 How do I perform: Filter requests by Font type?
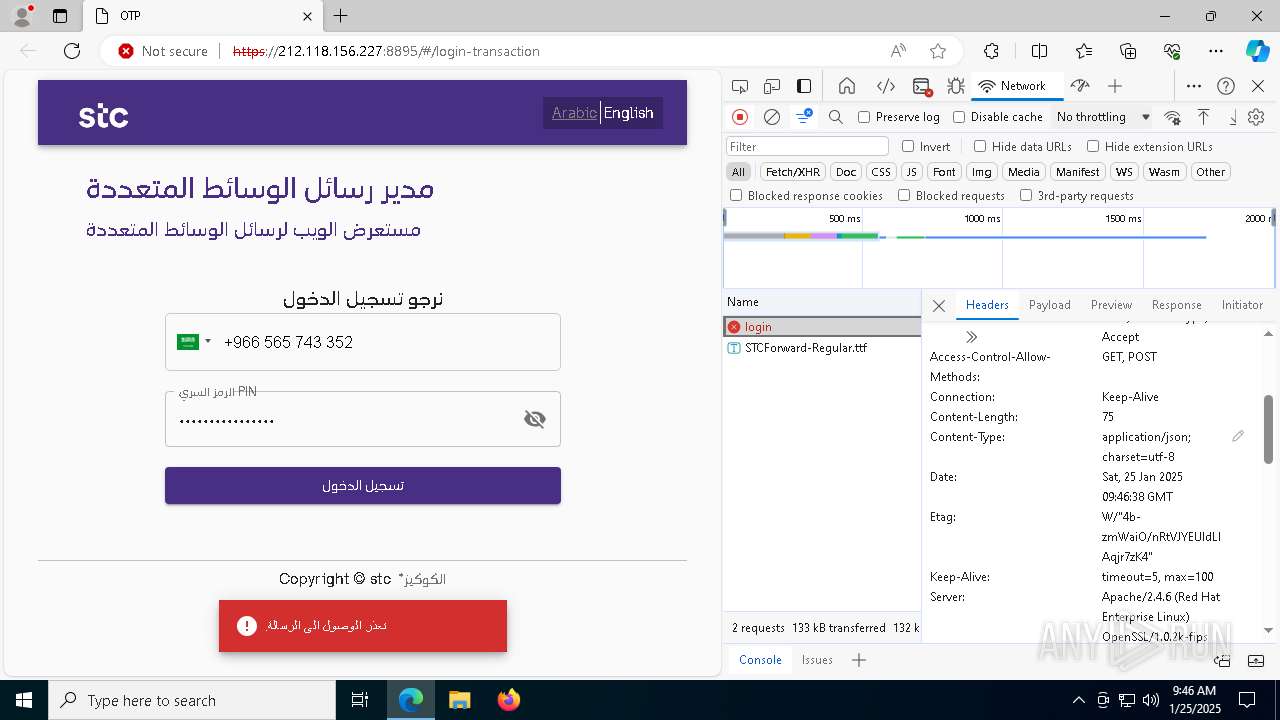[944, 172]
